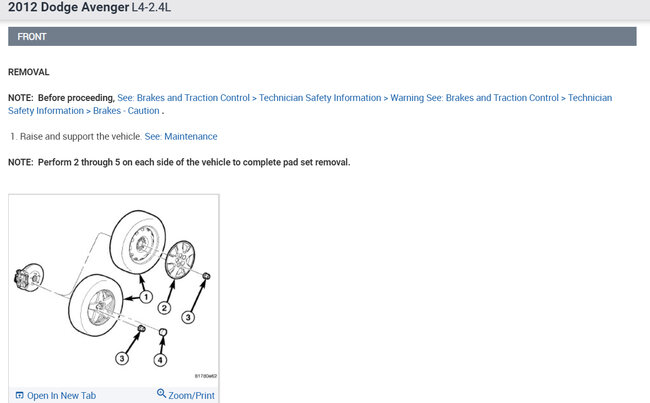Follow the See: Maintenance link
The width and height of the screenshot is (650, 403).
pyautogui.click(x=181, y=136)
